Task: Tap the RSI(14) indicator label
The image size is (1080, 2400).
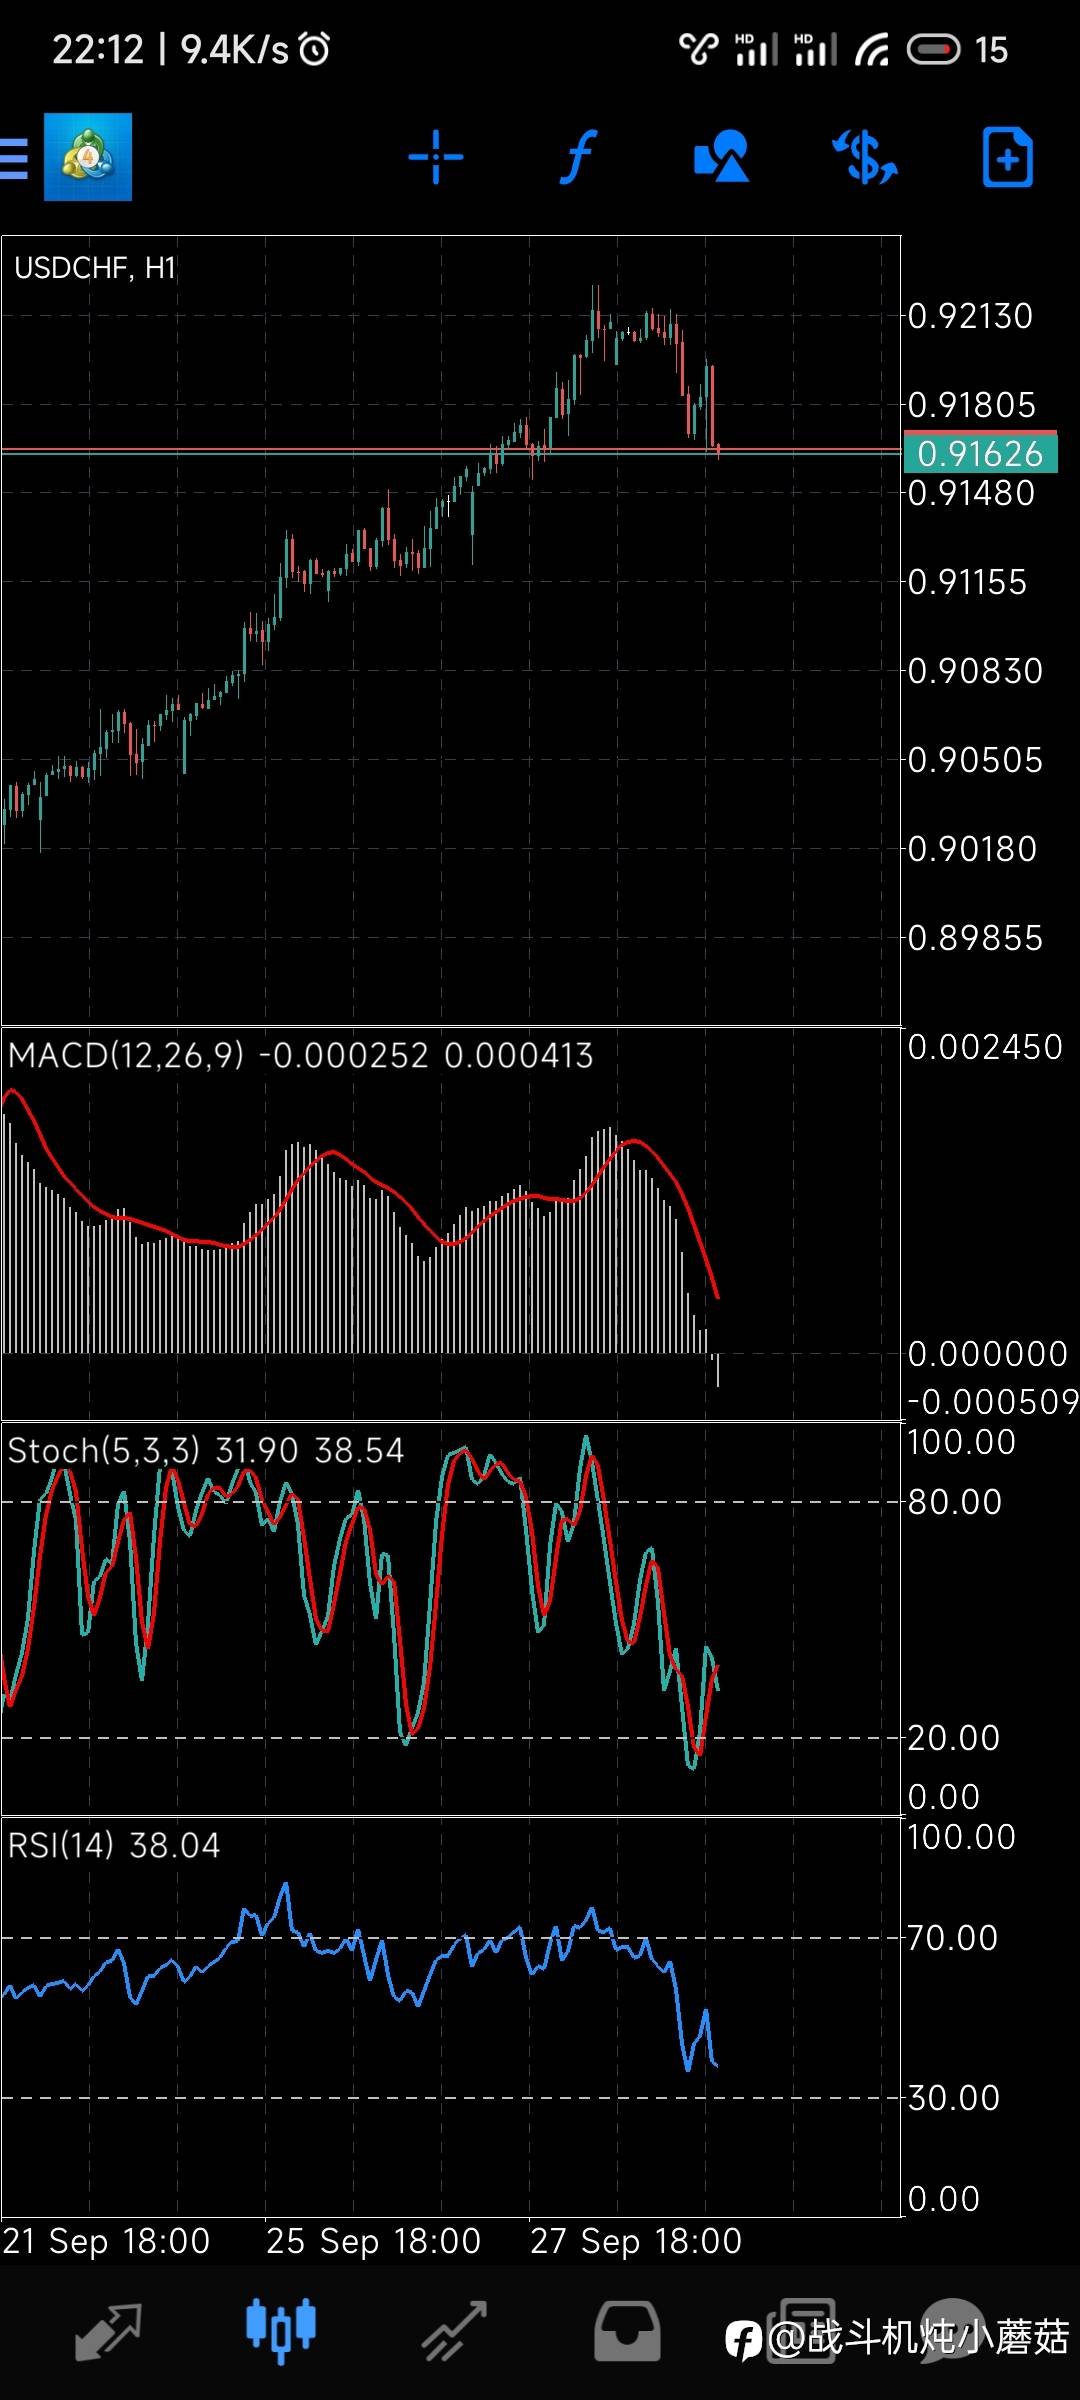Action: [x=61, y=1845]
